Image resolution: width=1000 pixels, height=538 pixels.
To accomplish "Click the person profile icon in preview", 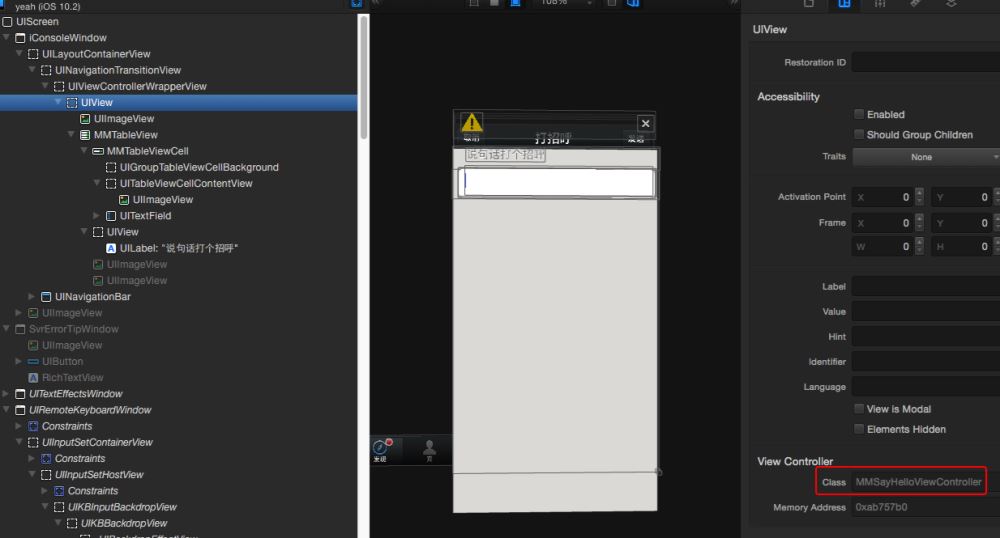I will tap(429, 448).
